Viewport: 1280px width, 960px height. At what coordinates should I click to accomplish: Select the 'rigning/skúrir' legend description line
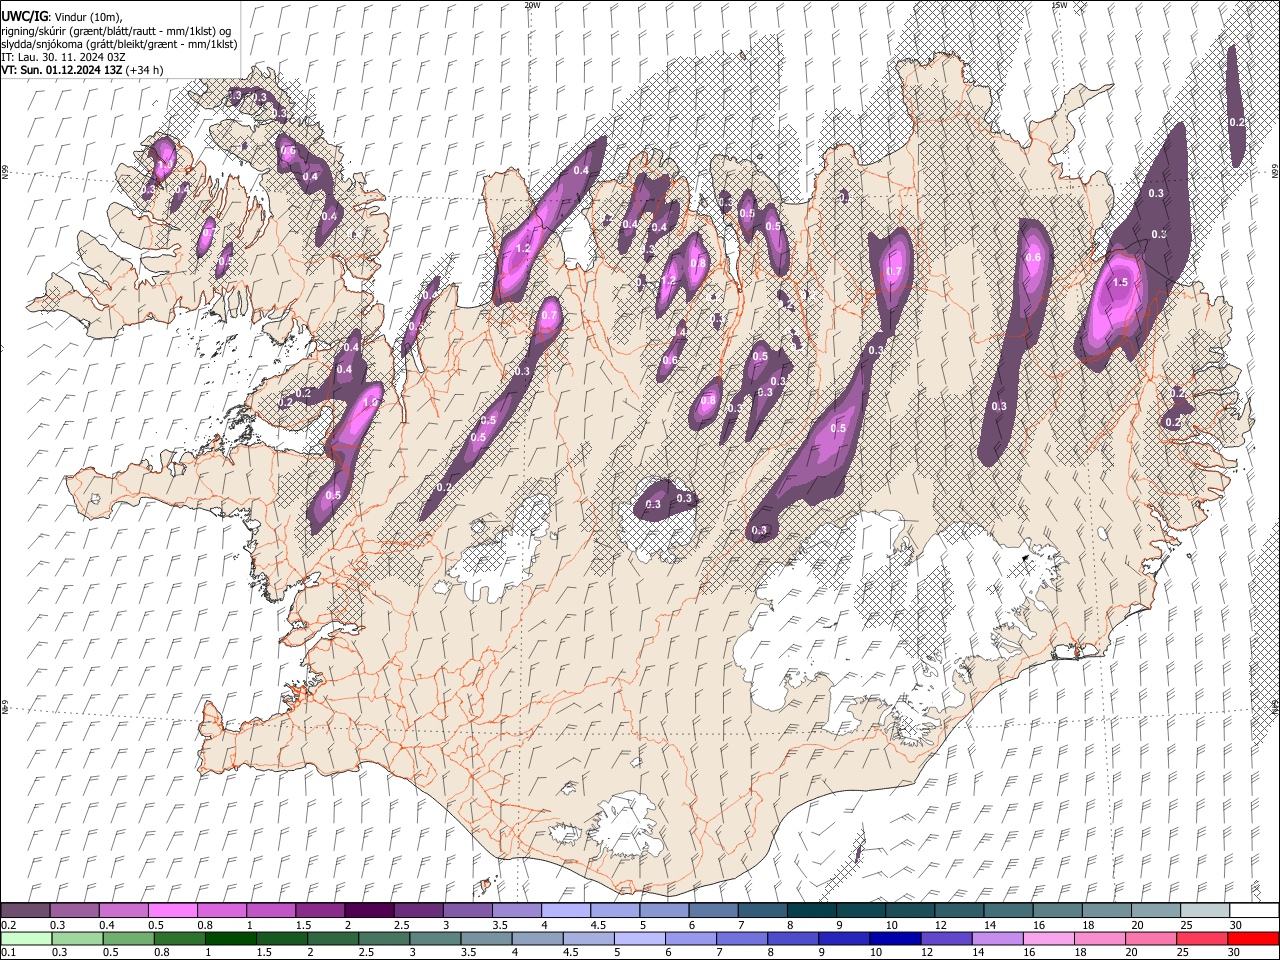(x=116, y=31)
